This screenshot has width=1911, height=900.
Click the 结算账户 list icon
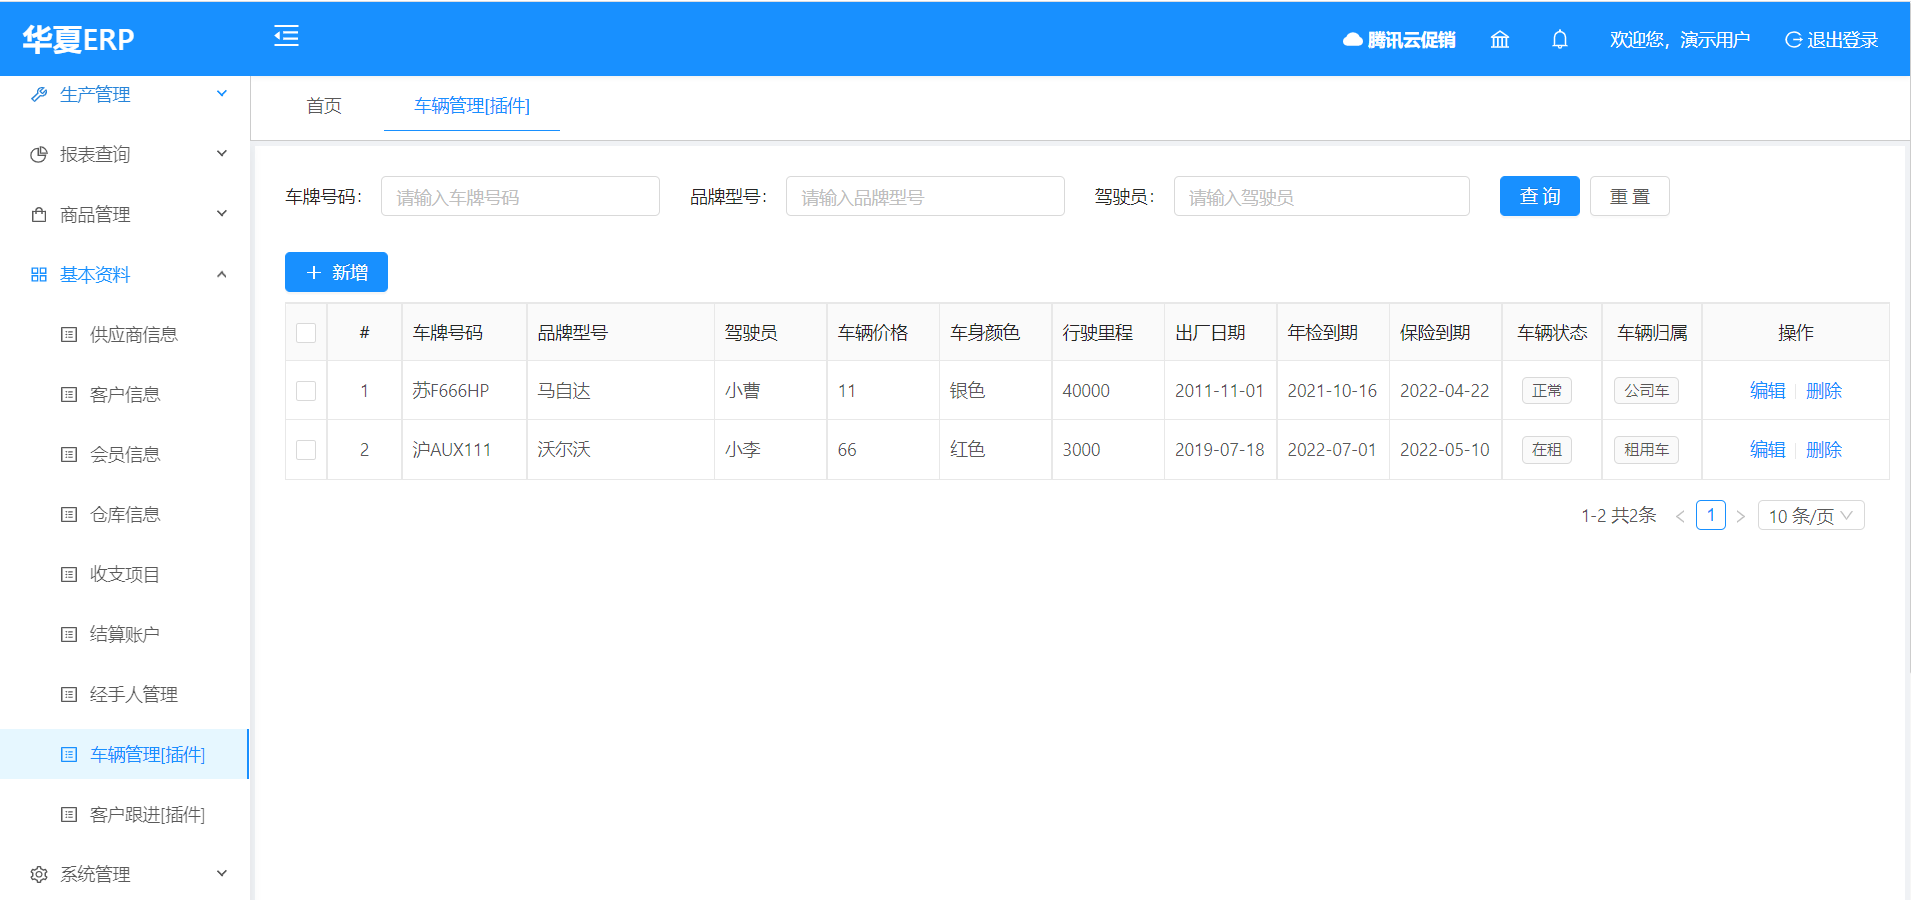coord(69,634)
